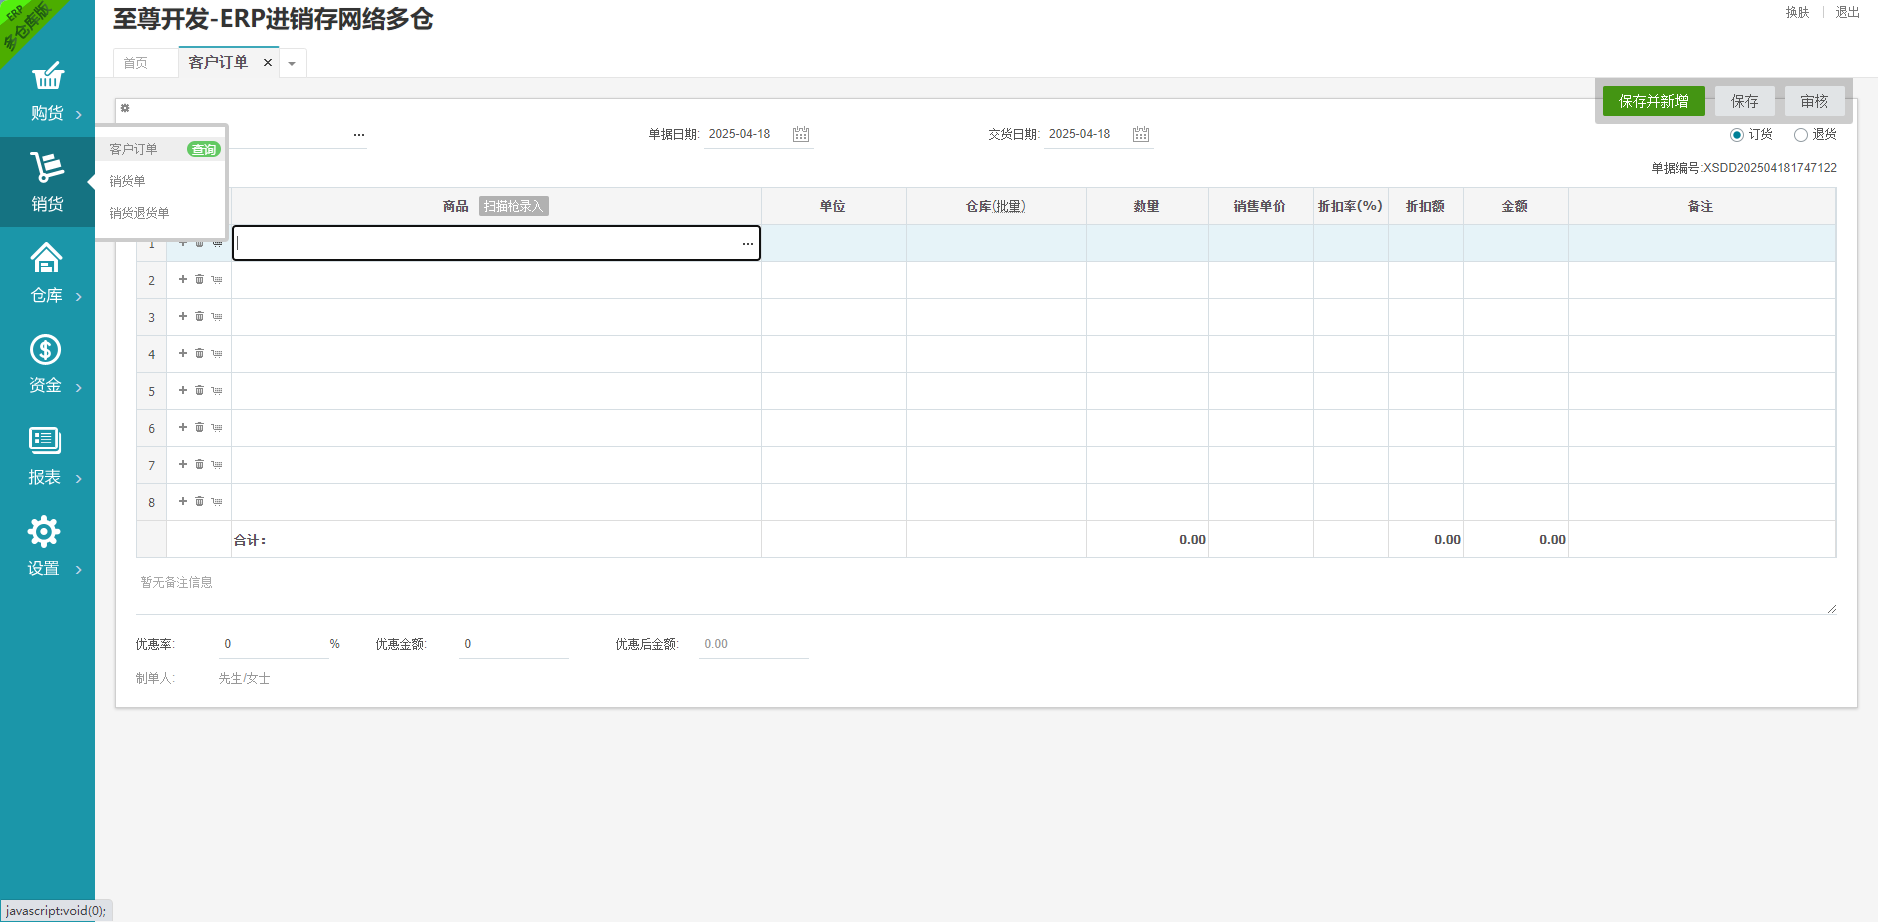Add a row after row 6
Viewport: 1878px width, 922px height.
pyautogui.click(x=183, y=427)
